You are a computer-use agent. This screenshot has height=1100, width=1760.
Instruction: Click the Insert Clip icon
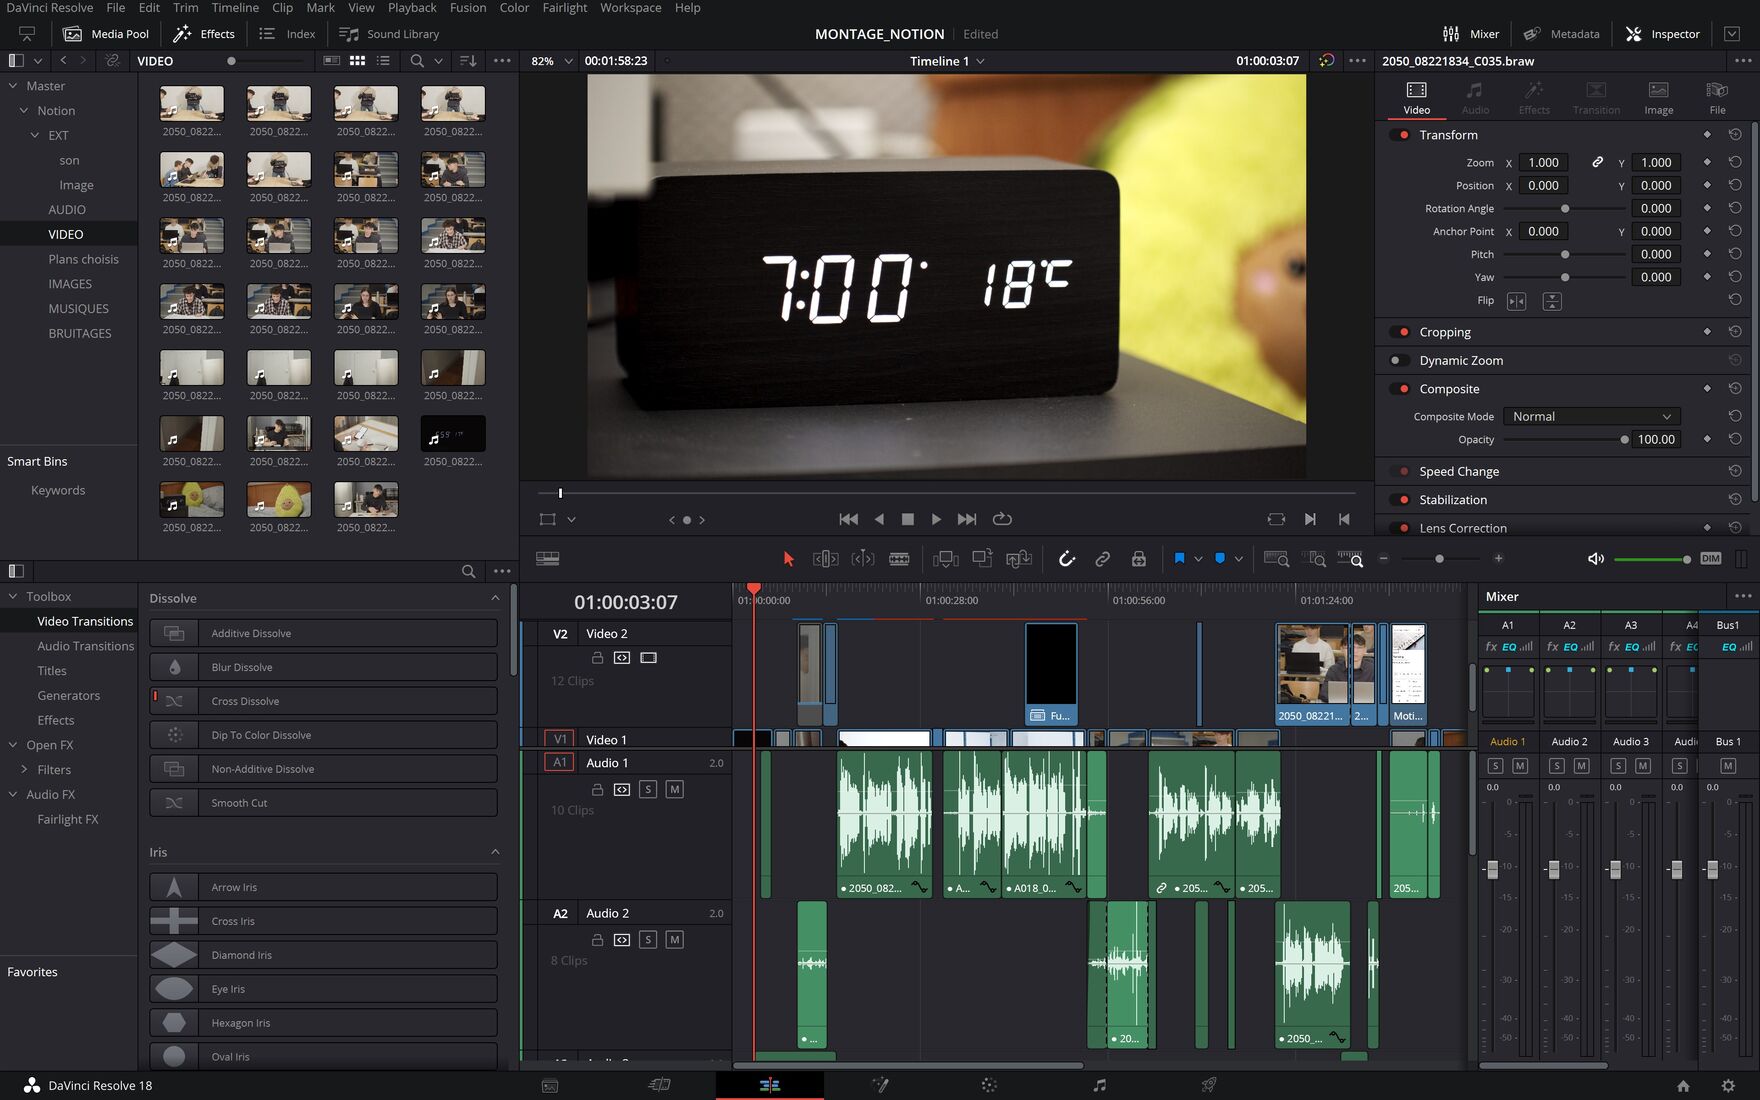point(945,559)
